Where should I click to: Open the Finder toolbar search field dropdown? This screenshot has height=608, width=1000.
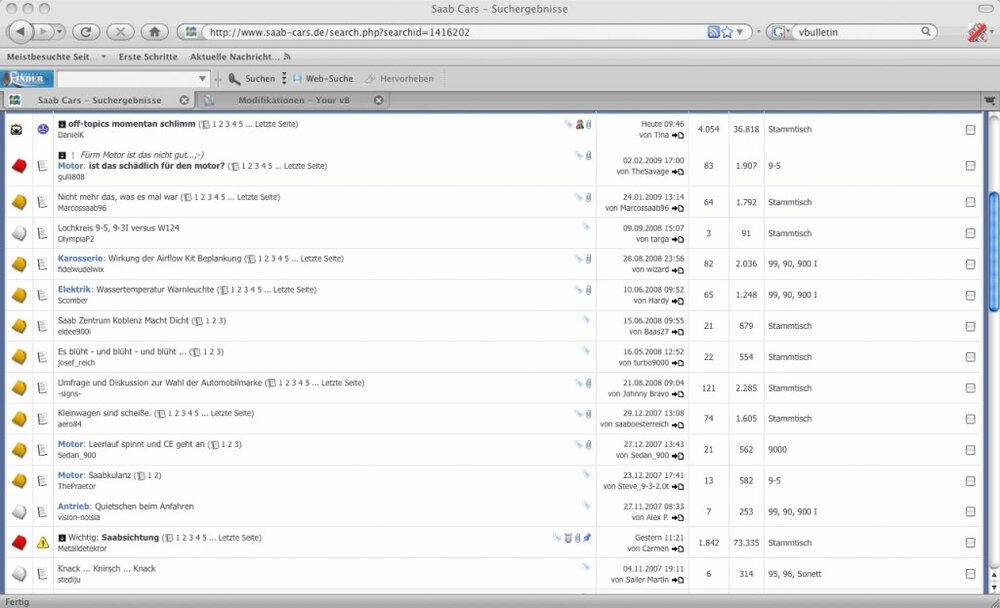coord(202,78)
